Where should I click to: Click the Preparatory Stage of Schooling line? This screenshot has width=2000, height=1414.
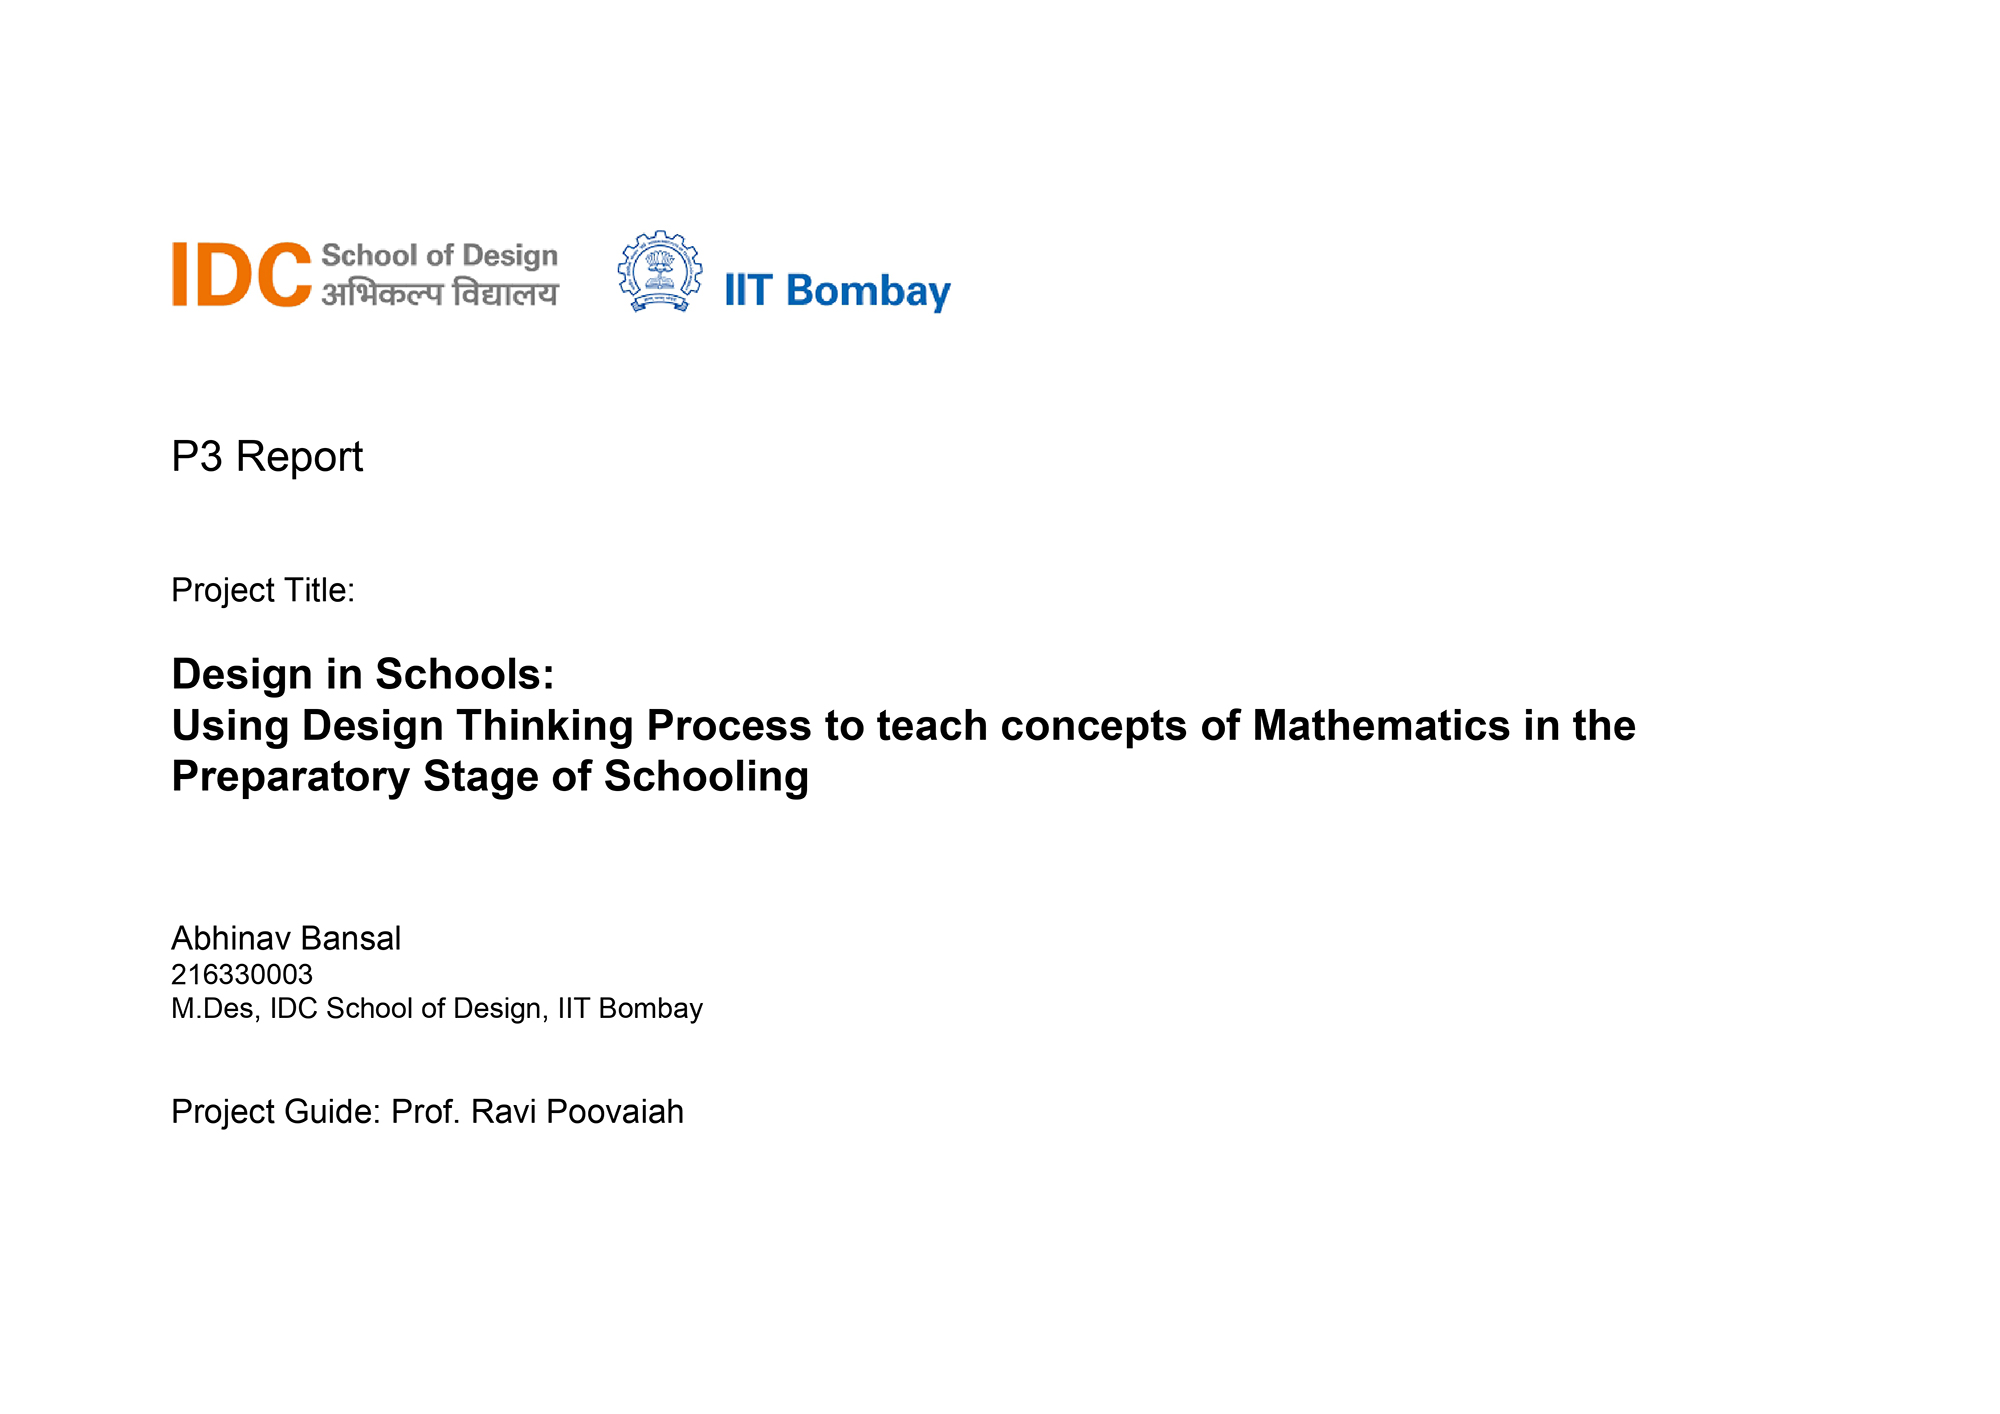pos(490,776)
